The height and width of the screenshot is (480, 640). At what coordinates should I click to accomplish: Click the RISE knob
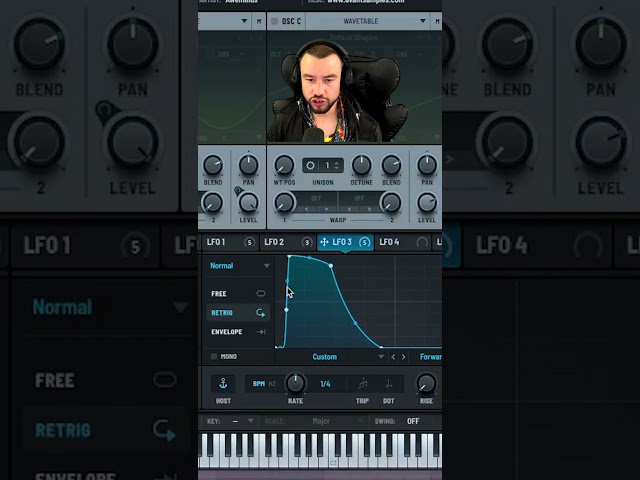[426, 384]
